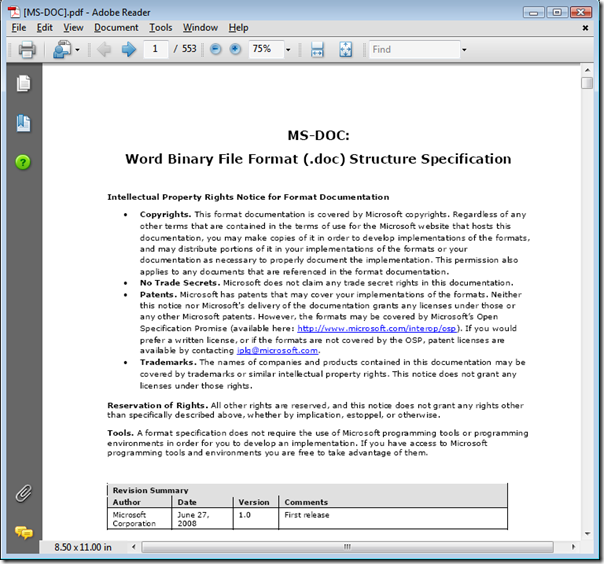Click the page number input field

(x=155, y=50)
